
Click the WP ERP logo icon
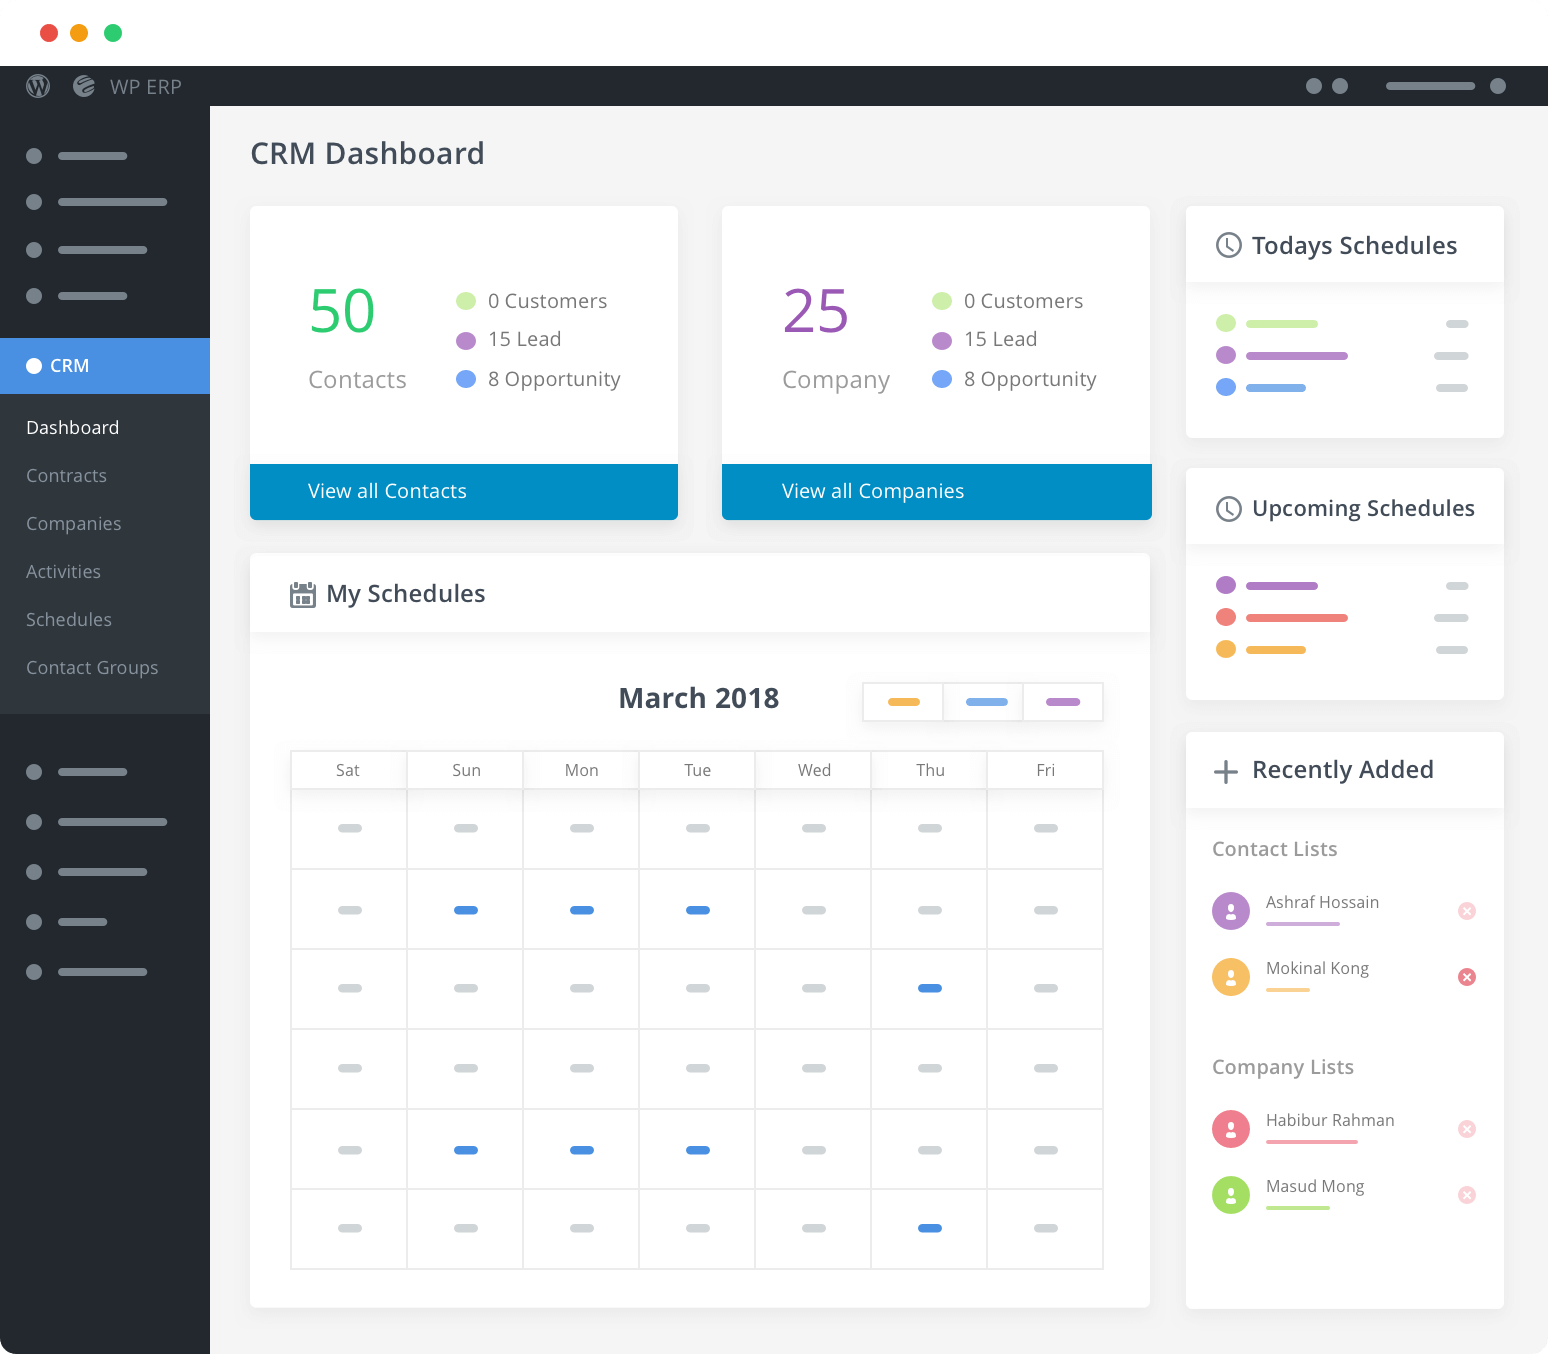click(x=82, y=86)
